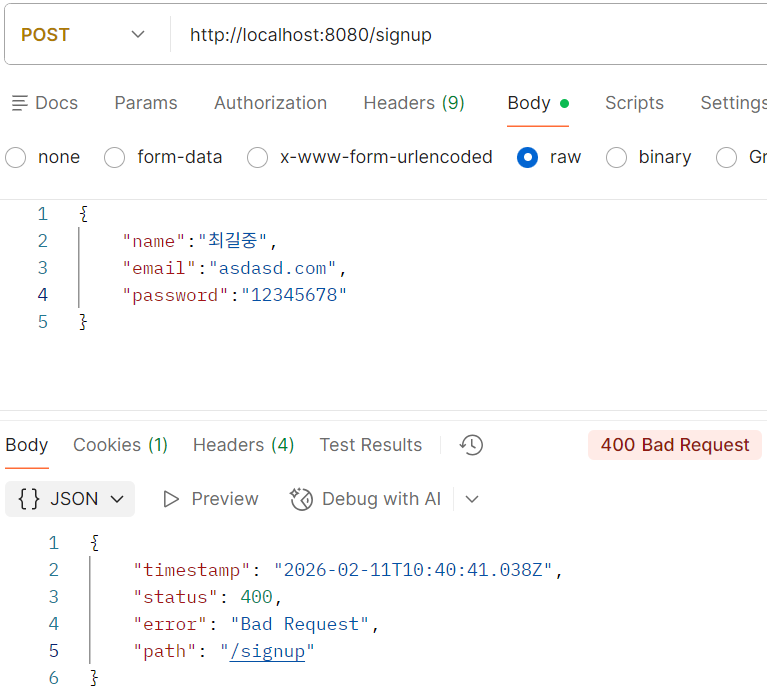Open the response Body tab

click(x=27, y=445)
